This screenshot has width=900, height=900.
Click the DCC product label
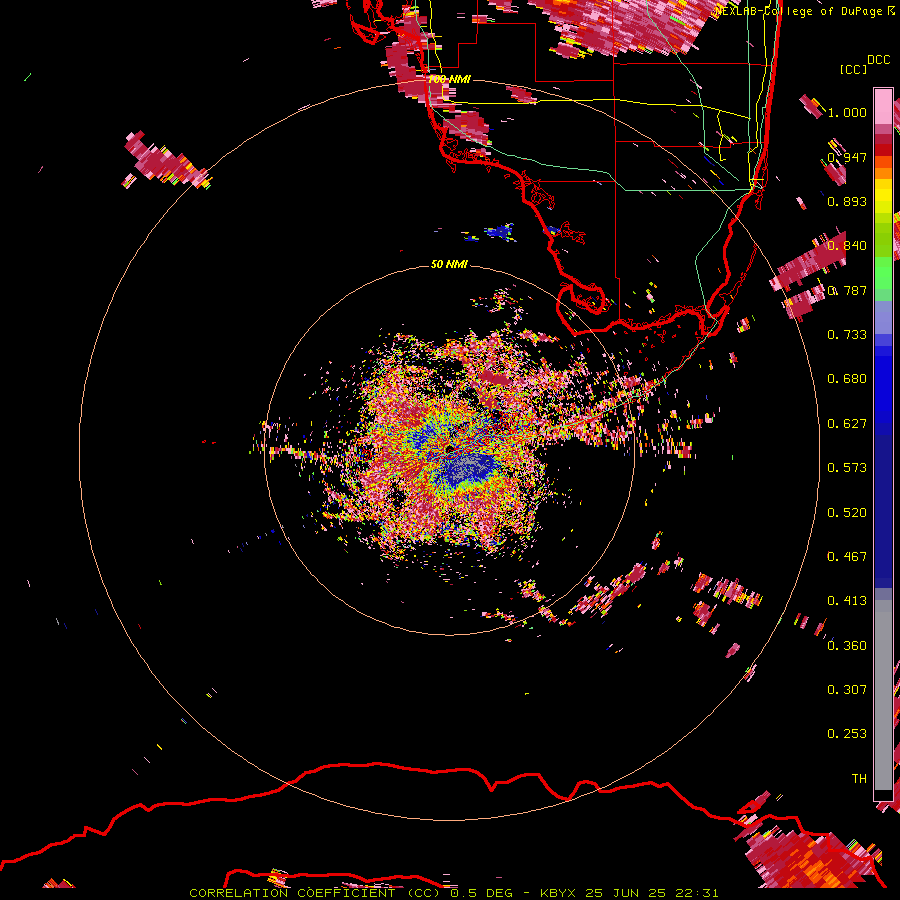(879, 60)
